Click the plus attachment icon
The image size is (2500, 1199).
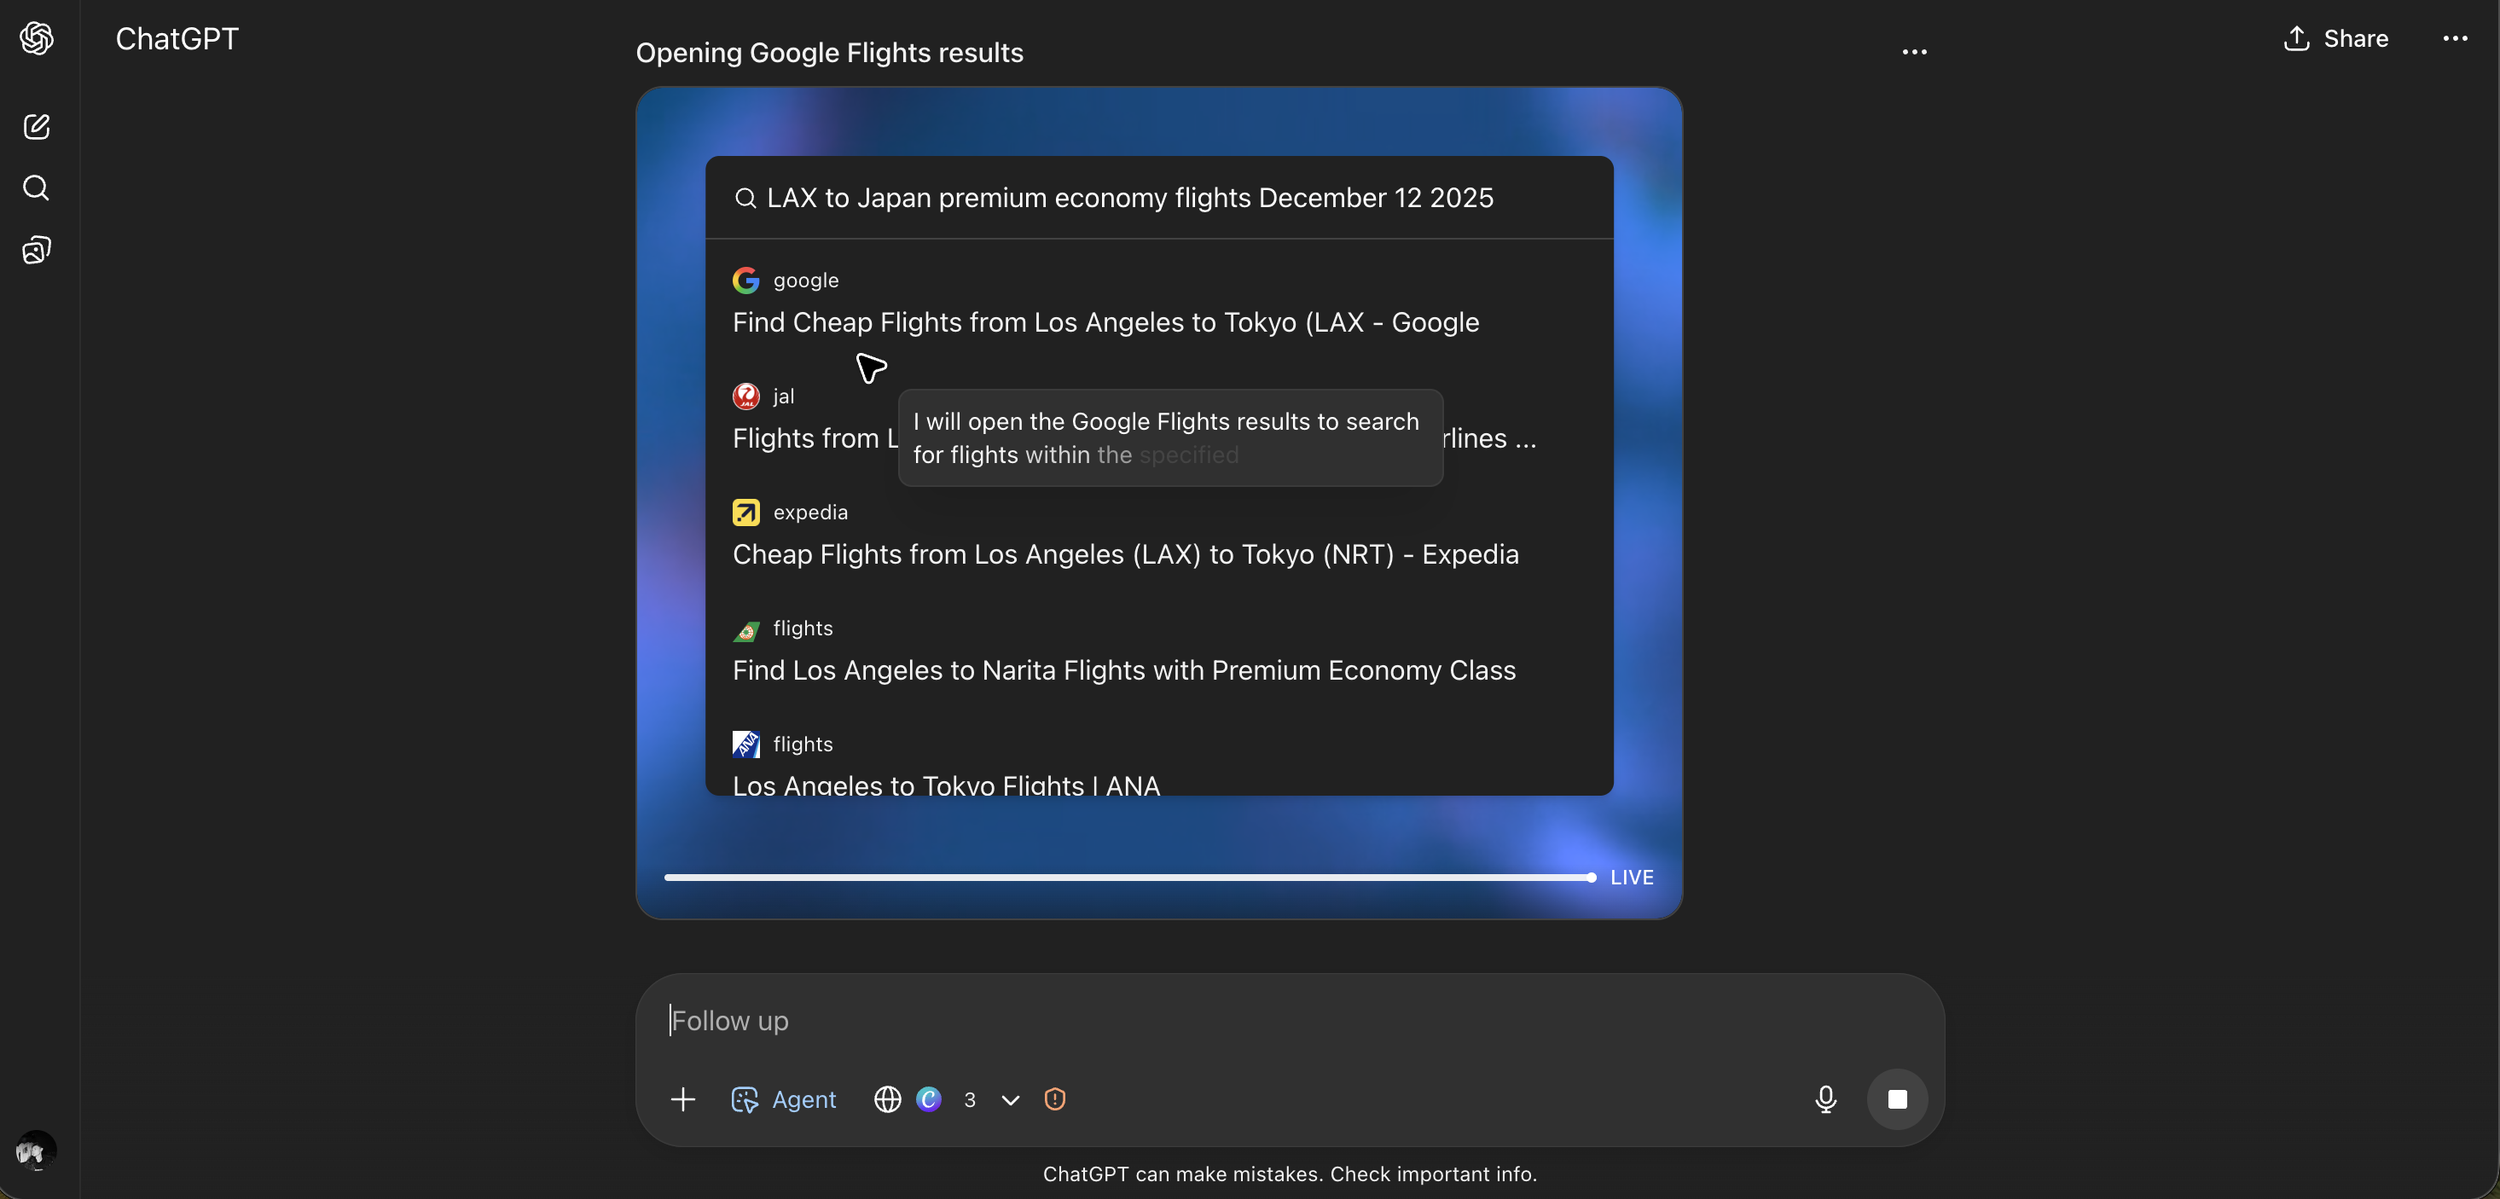point(683,1100)
